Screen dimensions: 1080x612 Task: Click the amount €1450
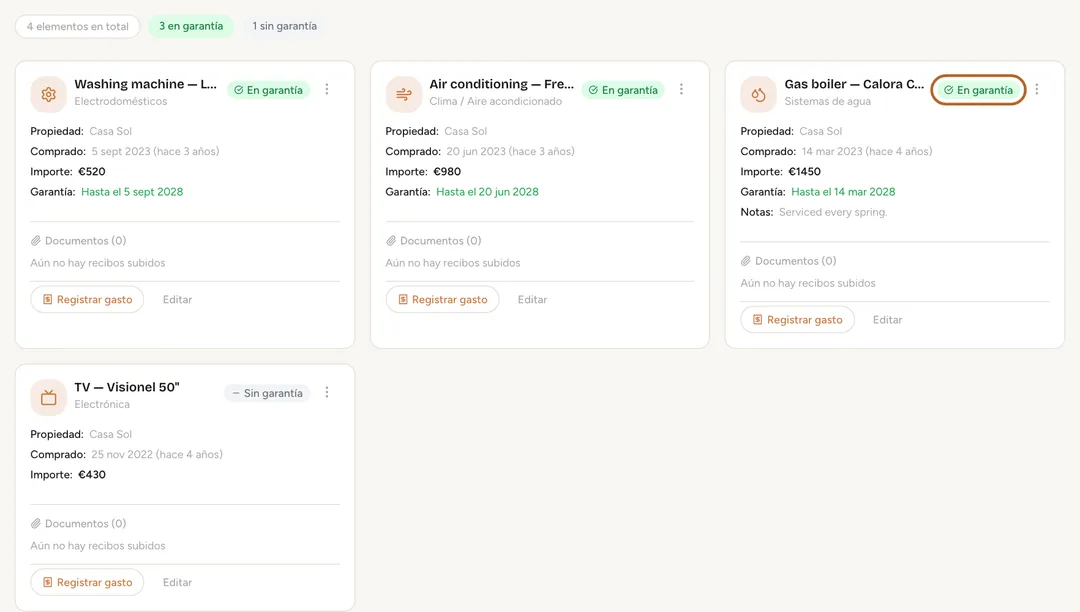(x=804, y=171)
